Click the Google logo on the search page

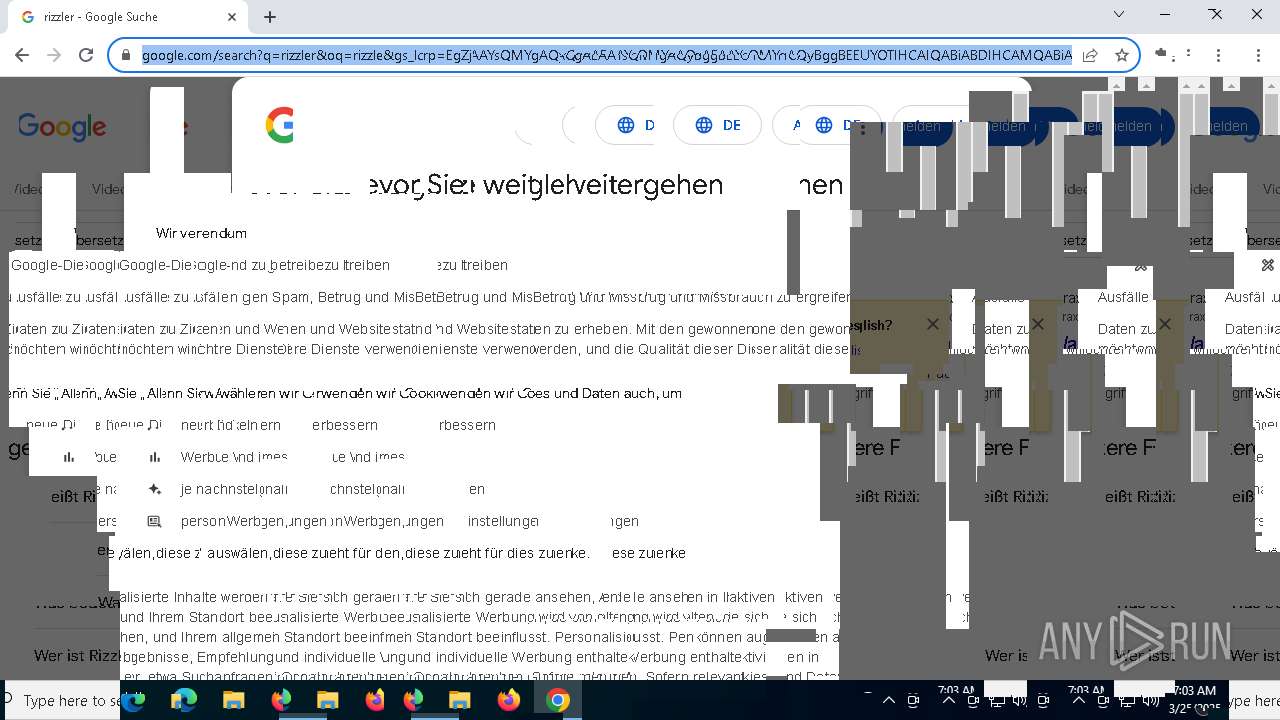(62, 127)
